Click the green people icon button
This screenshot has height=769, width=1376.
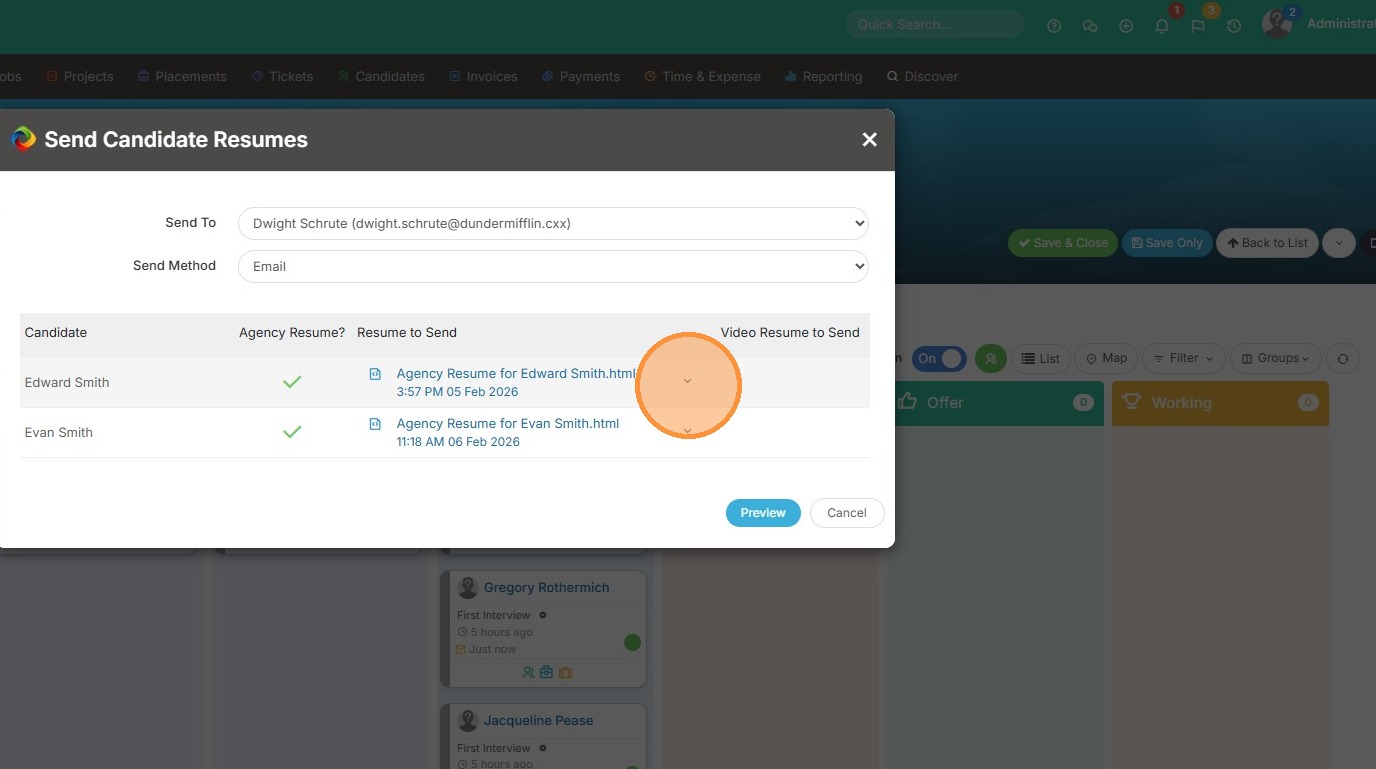pyautogui.click(x=991, y=358)
